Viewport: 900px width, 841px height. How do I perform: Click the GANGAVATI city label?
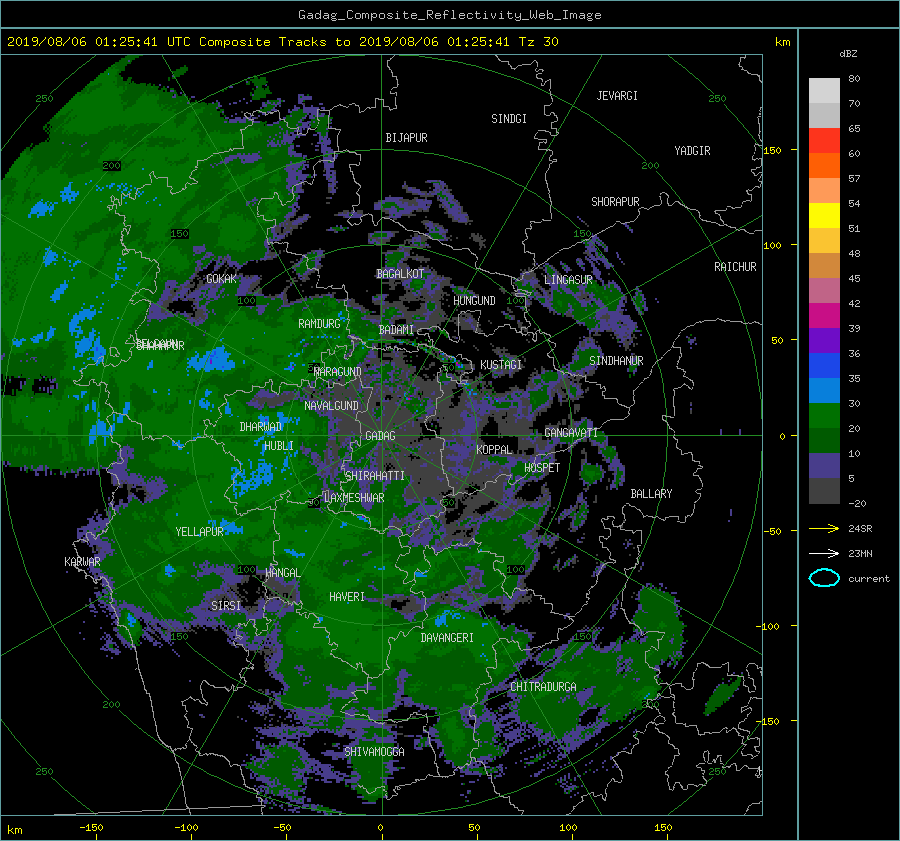point(571,433)
